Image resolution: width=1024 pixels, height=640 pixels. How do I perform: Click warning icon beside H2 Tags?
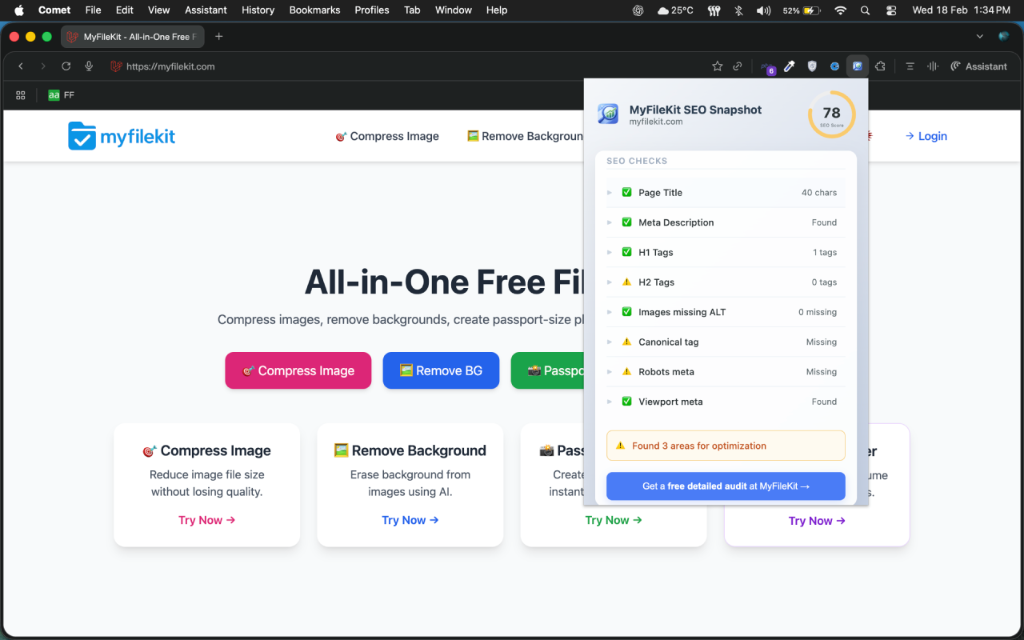626,282
